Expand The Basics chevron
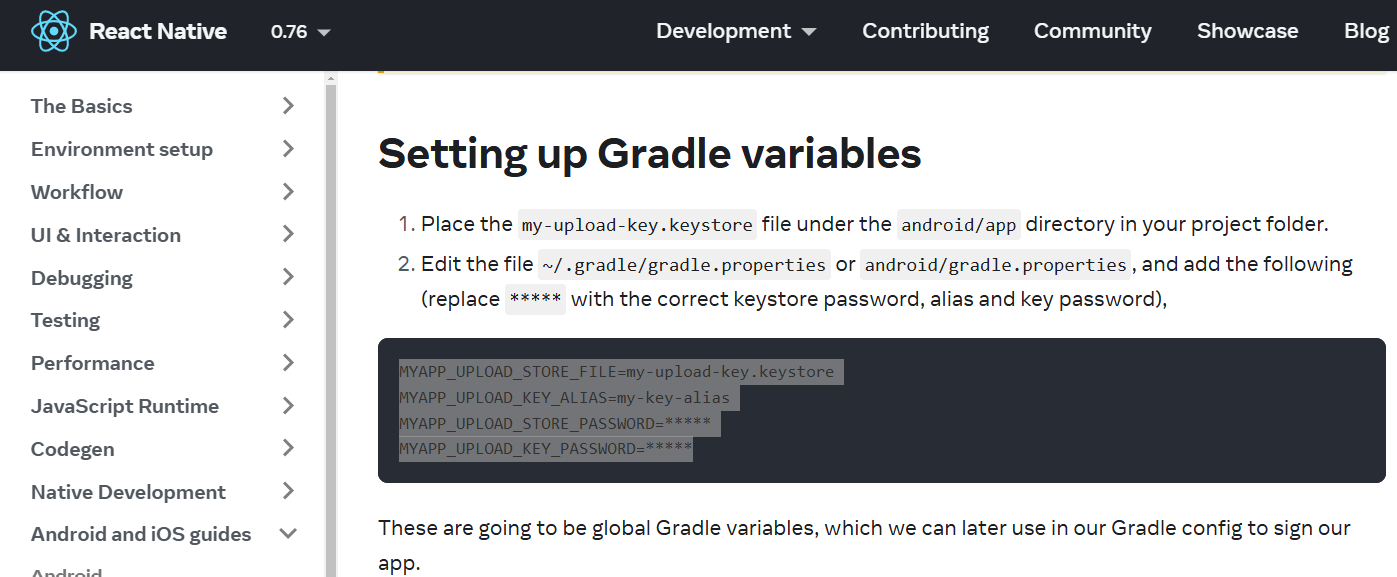Image resolution: width=1397 pixels, height=577 pixels. click(288, 106)
